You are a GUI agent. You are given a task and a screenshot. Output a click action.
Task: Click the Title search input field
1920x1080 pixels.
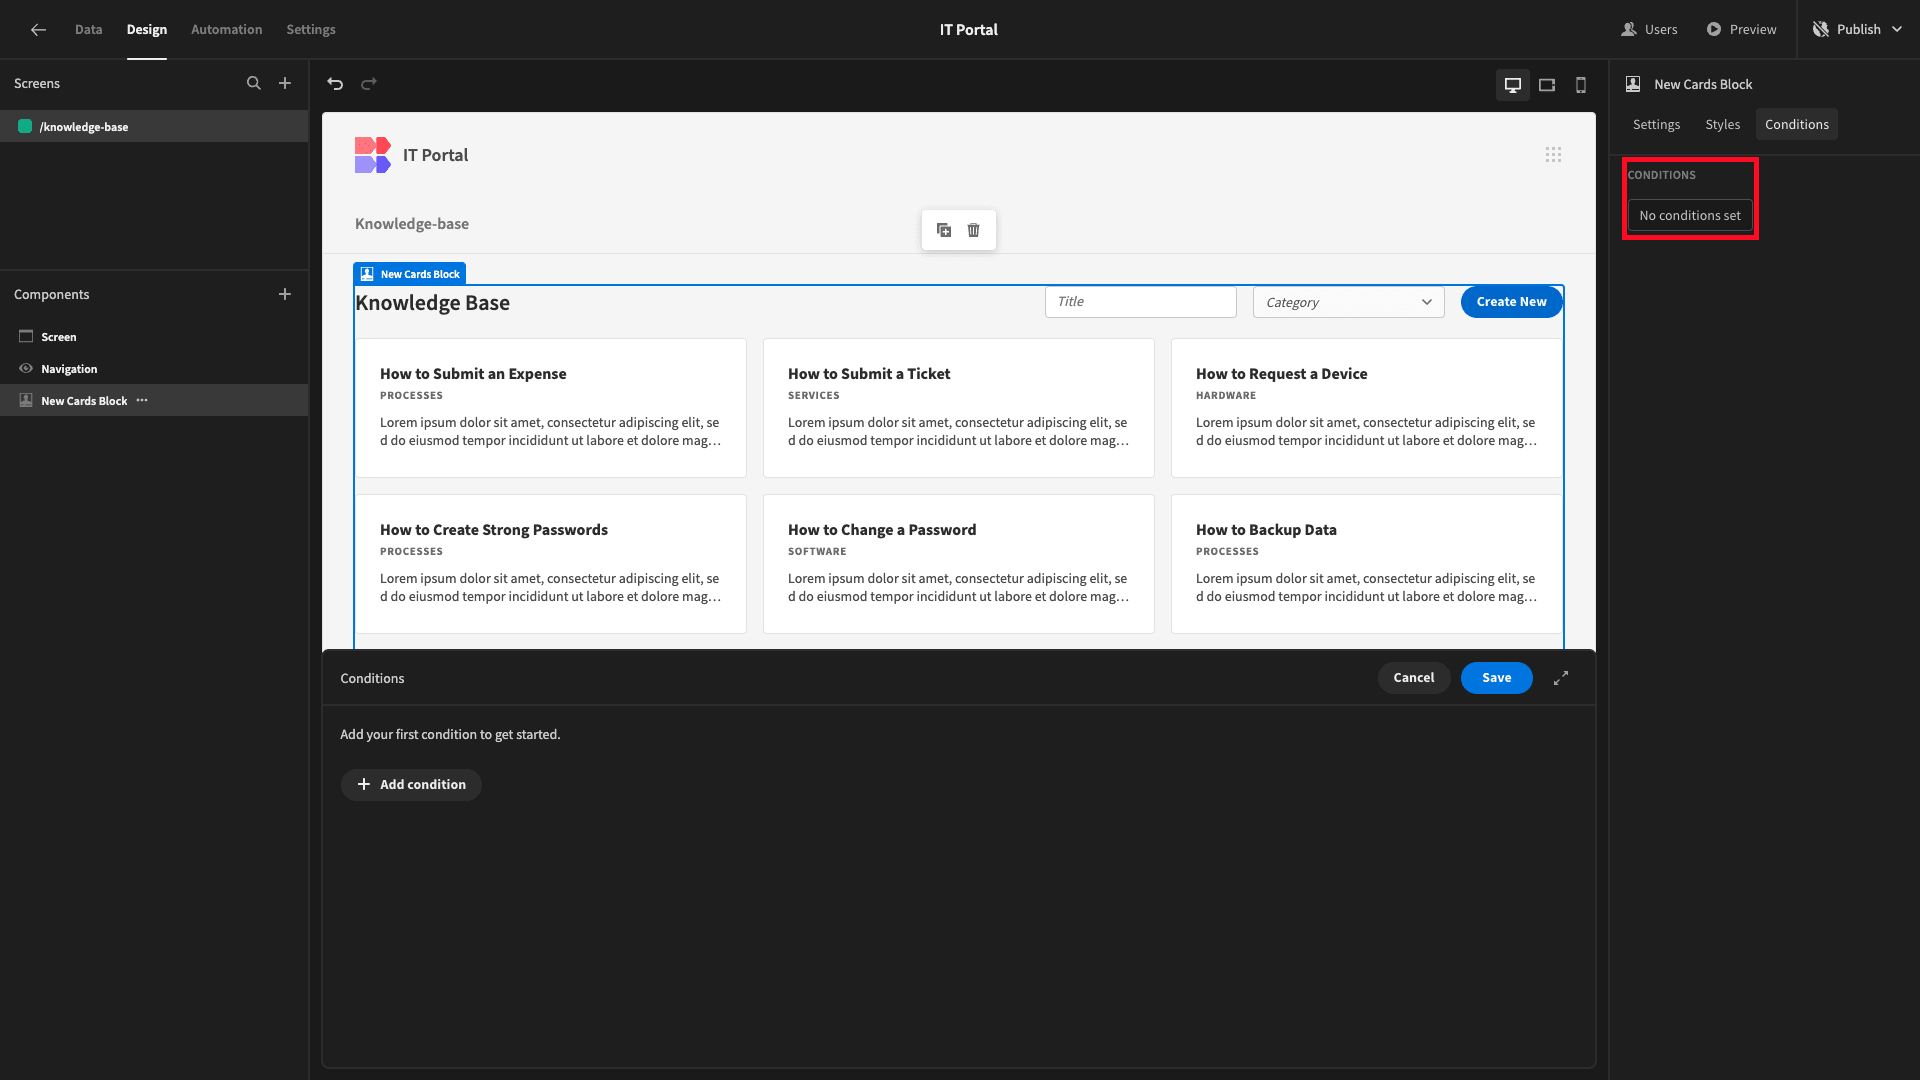point(1139,301)
